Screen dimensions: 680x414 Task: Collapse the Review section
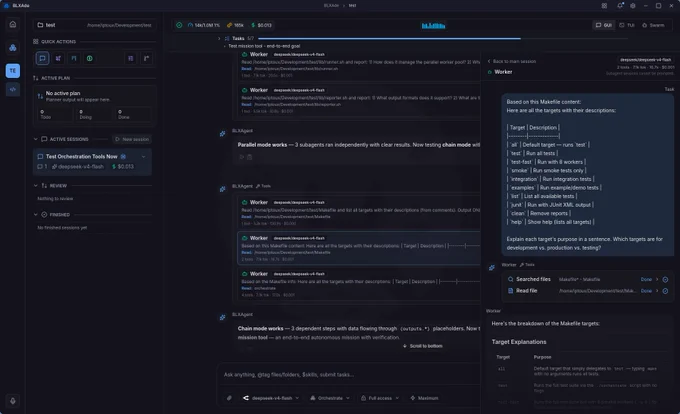[36, 186]
